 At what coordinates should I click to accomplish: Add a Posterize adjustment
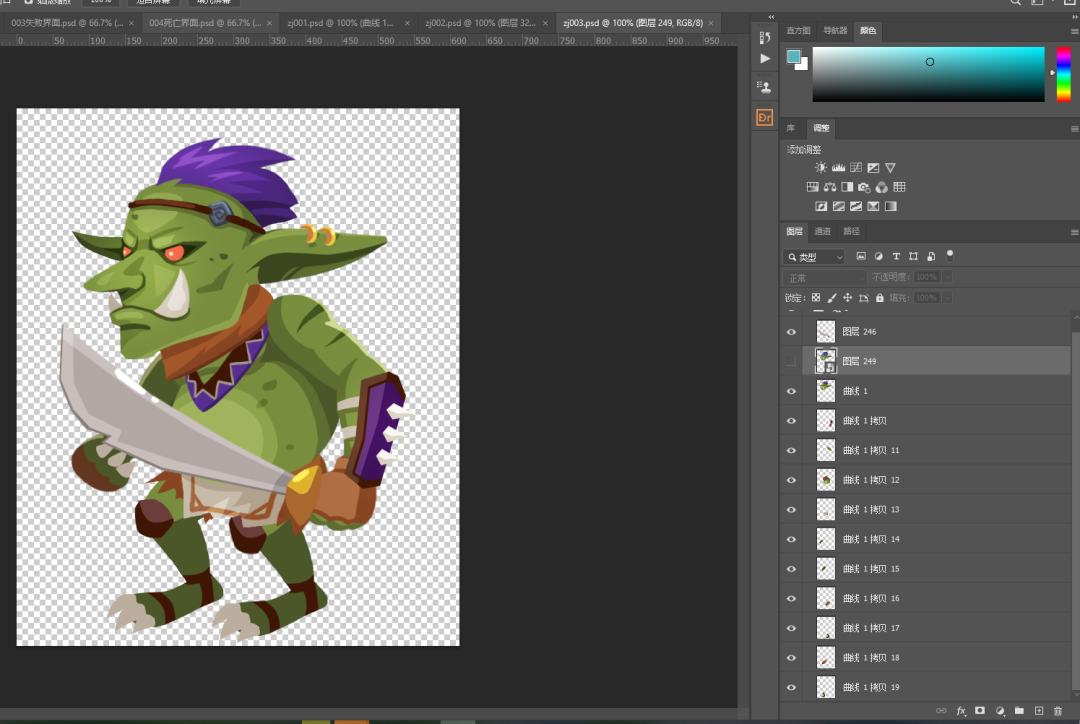point(838,206)
